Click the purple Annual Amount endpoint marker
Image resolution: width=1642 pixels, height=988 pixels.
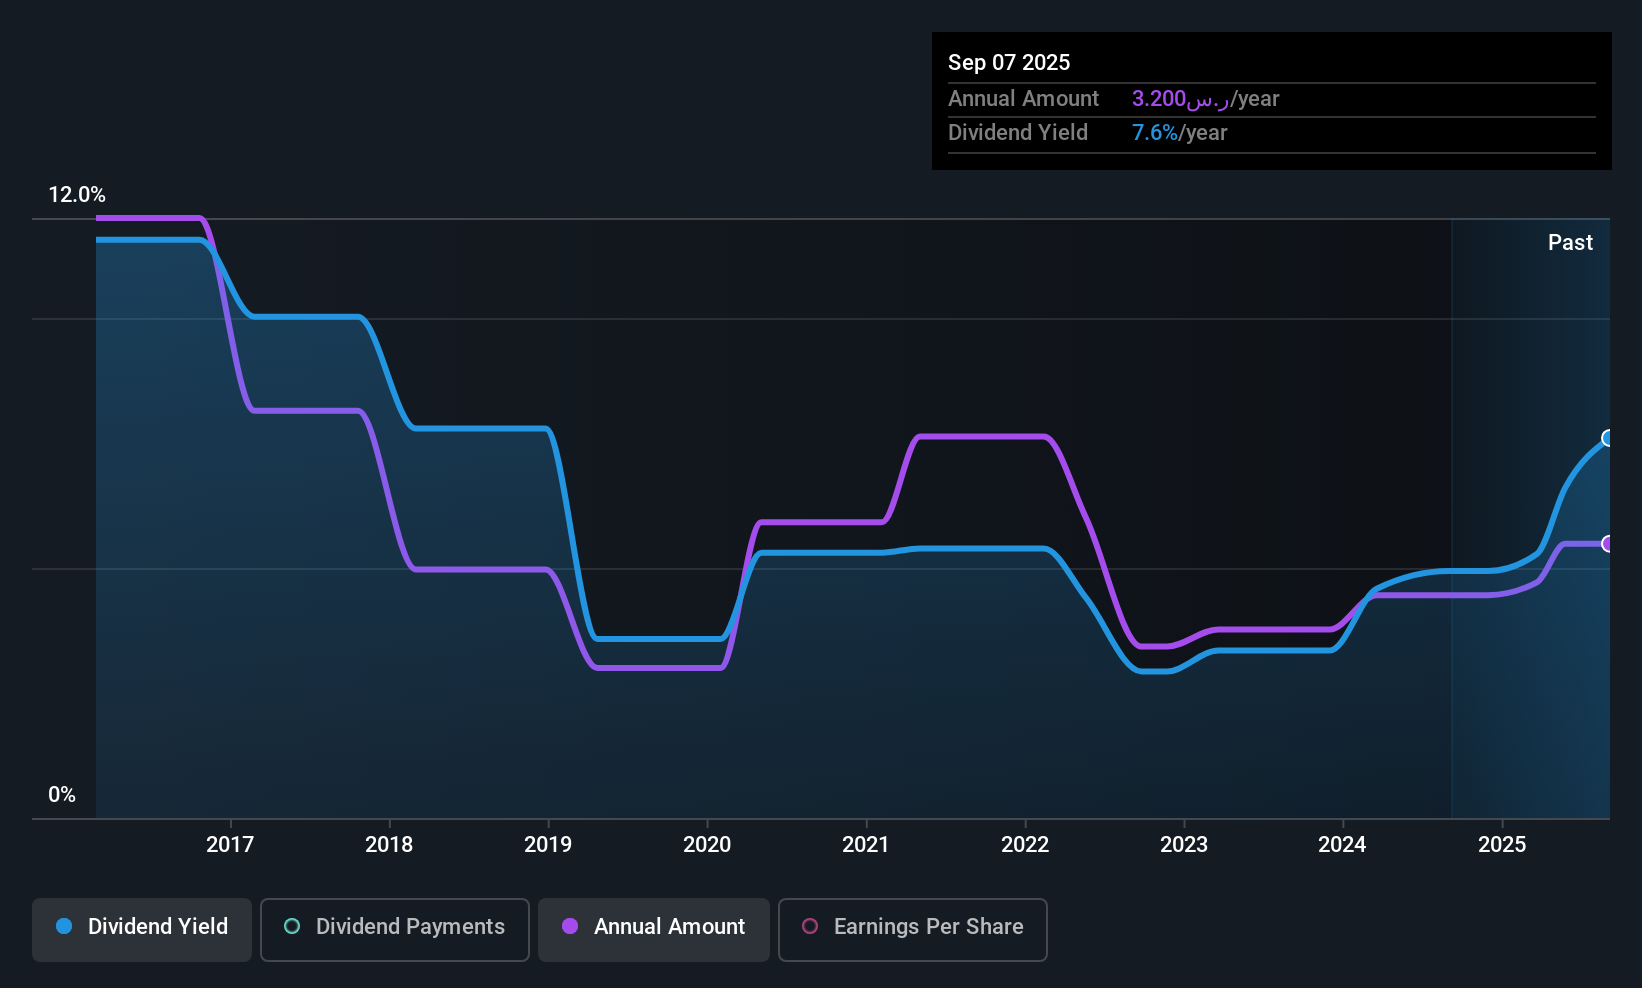coord(1608,544)
